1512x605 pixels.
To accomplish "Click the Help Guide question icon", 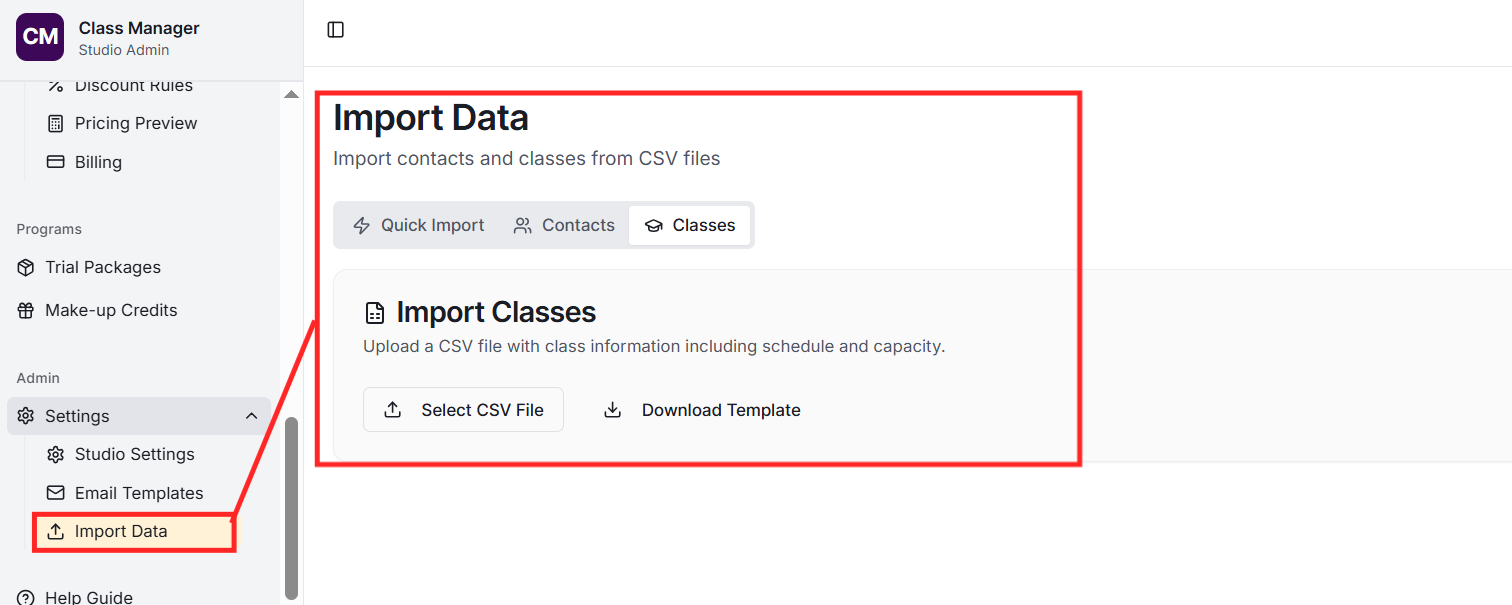I will [x=26, y=597].
